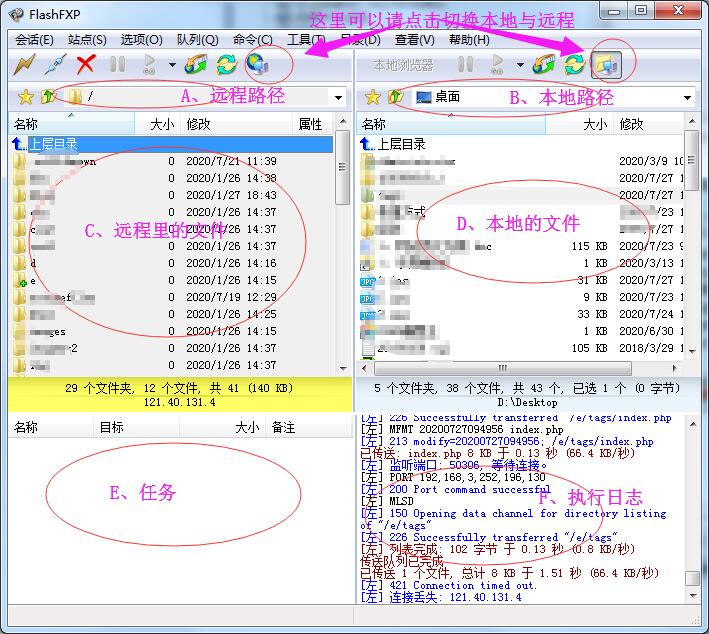Open the 帮助(H) menu
709x634 pixels.
469,40
